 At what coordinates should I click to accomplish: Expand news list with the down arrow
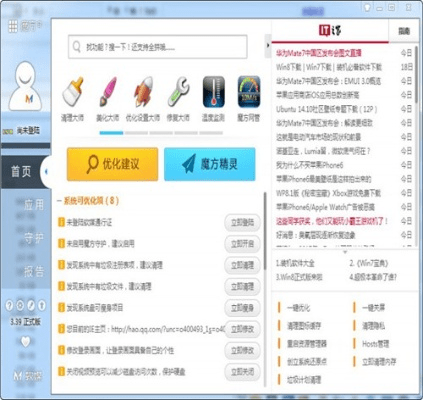tap(345, 252)
